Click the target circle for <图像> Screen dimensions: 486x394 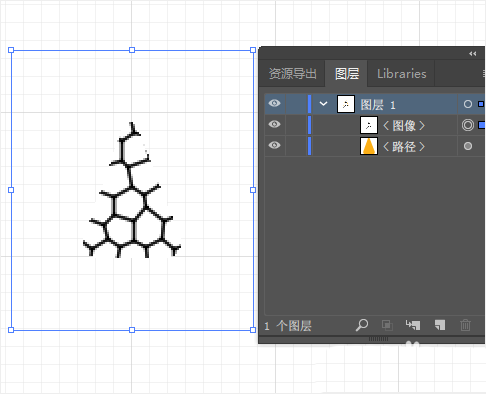tap(468, 125)
